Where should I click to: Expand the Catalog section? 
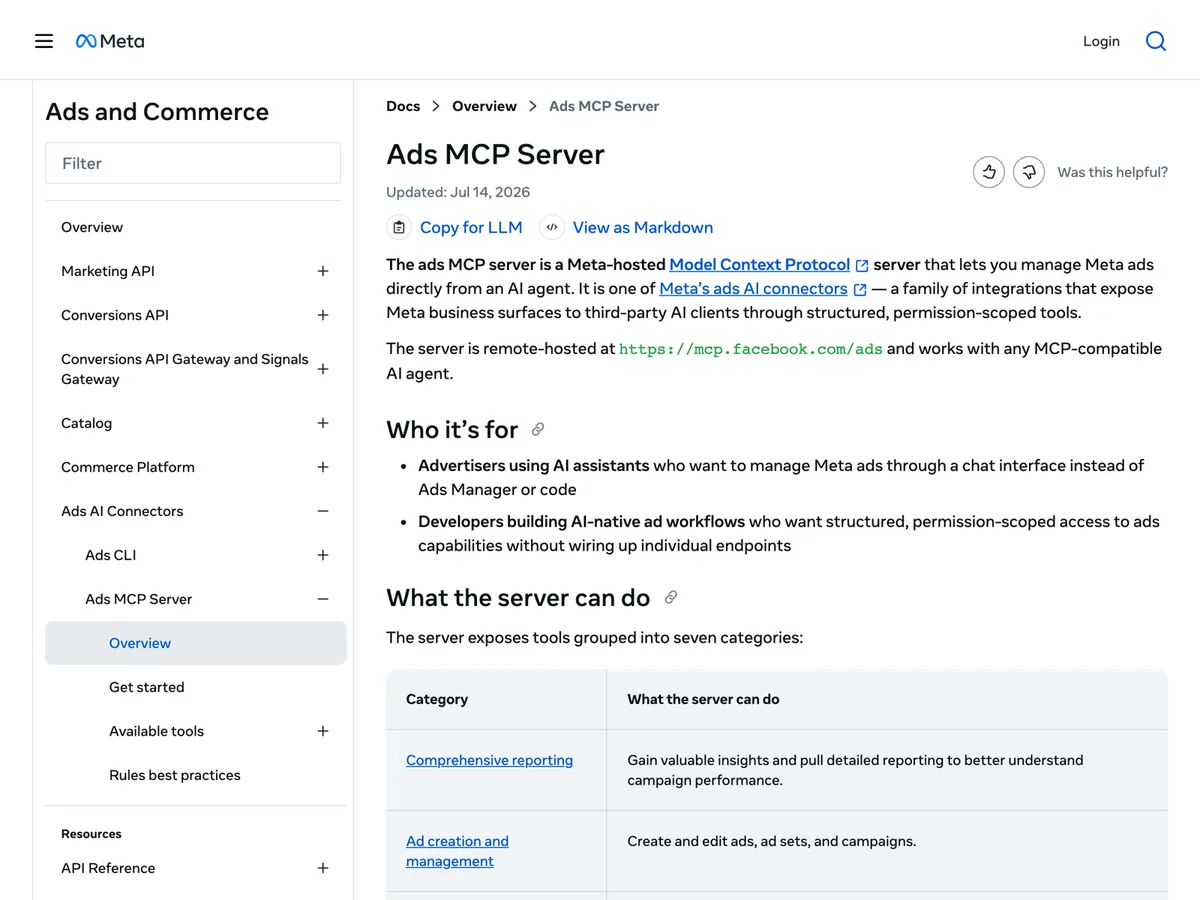point(323,423)
